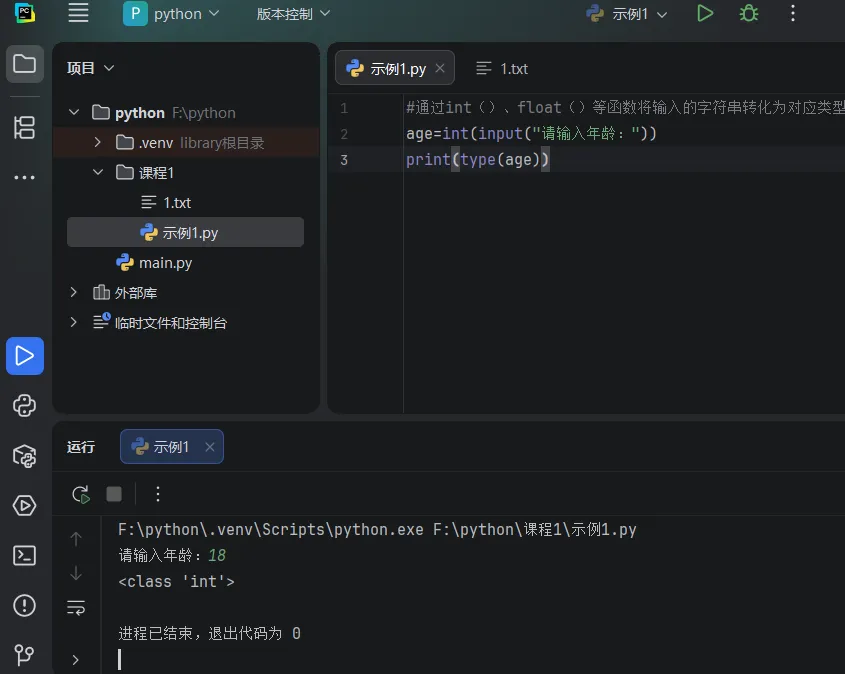
Task: Open the 项目 view dropdown
Action: 91,68
